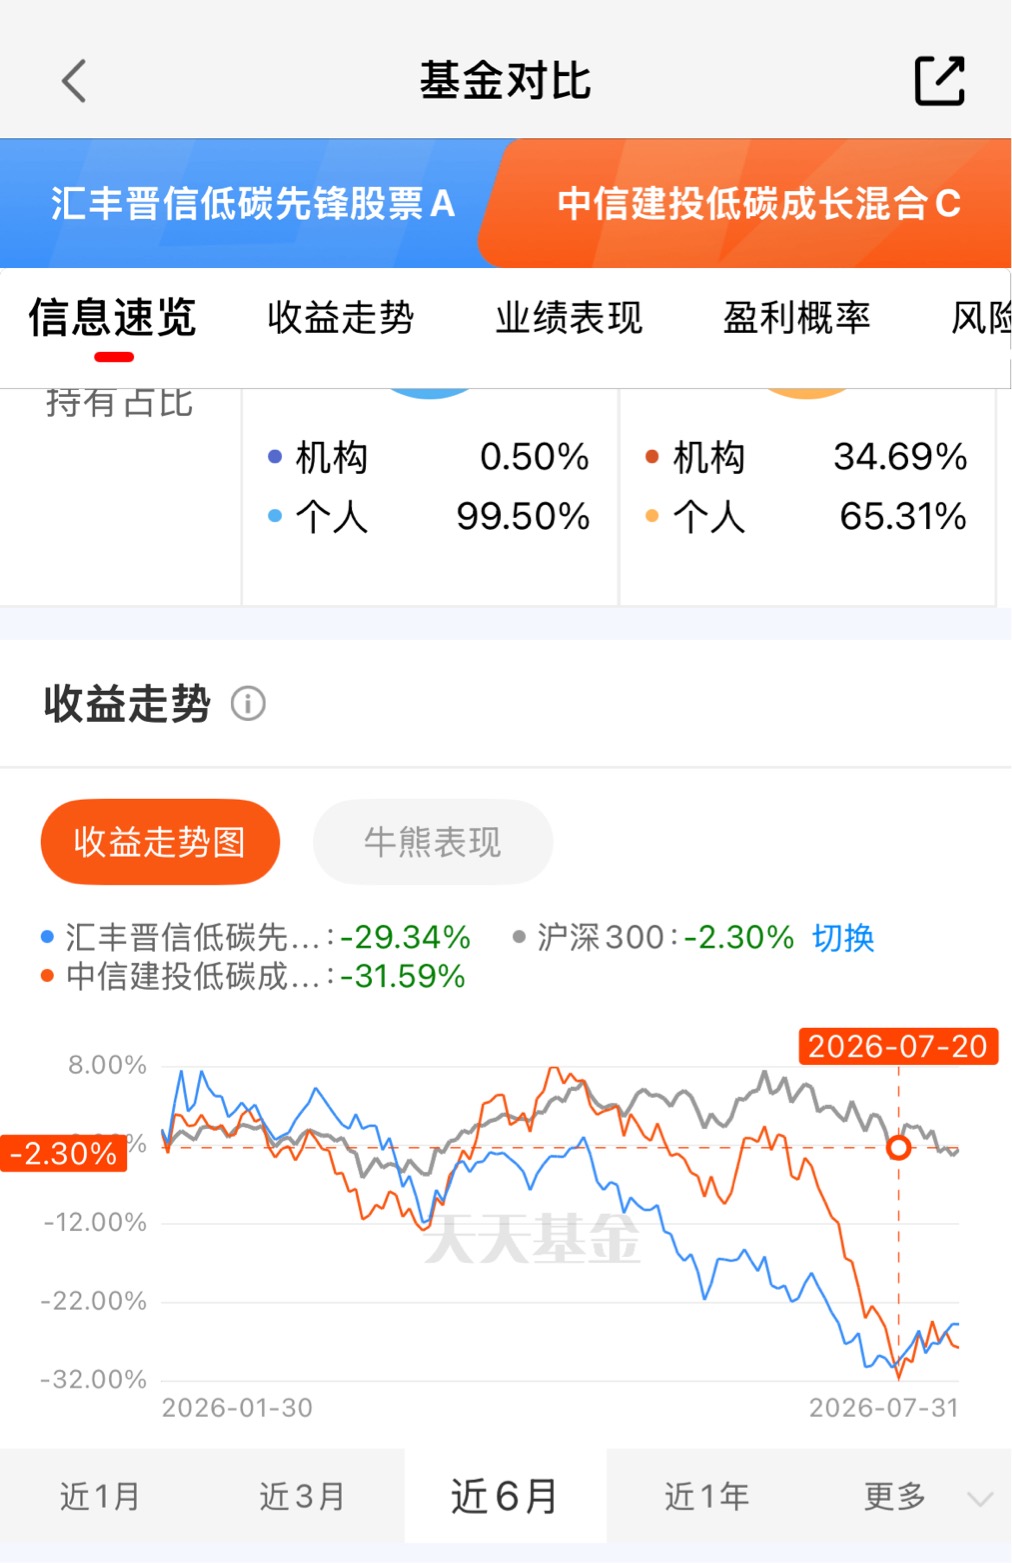This screenshot has width=1012, height=1563.
Task: Switch to 牛熊表现 view
Action: 433,842
